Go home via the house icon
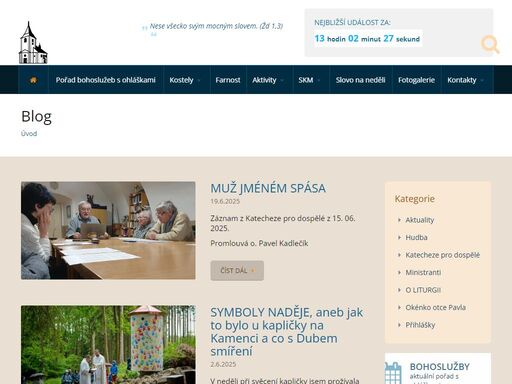This screenshot has width=512, height=384. [33, 80]
